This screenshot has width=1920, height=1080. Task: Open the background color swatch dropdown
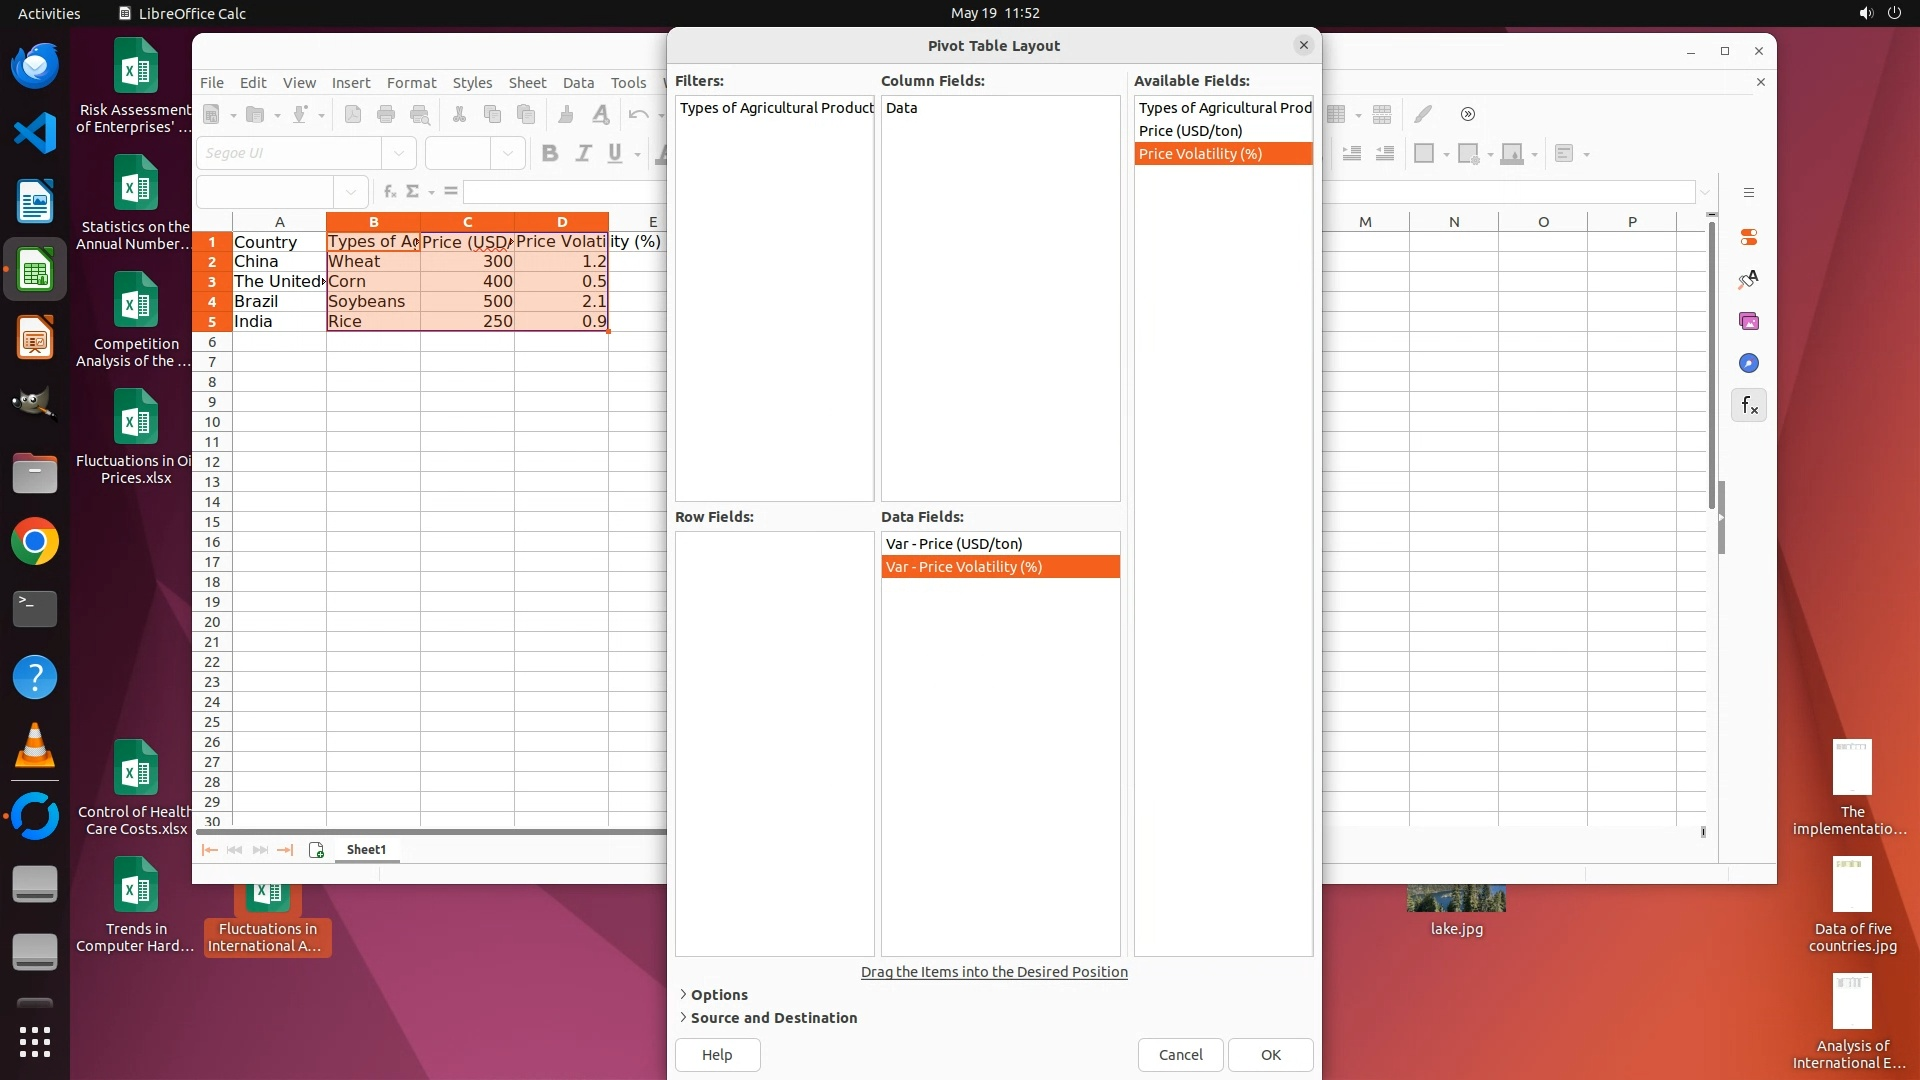(x=1534, y=154)
